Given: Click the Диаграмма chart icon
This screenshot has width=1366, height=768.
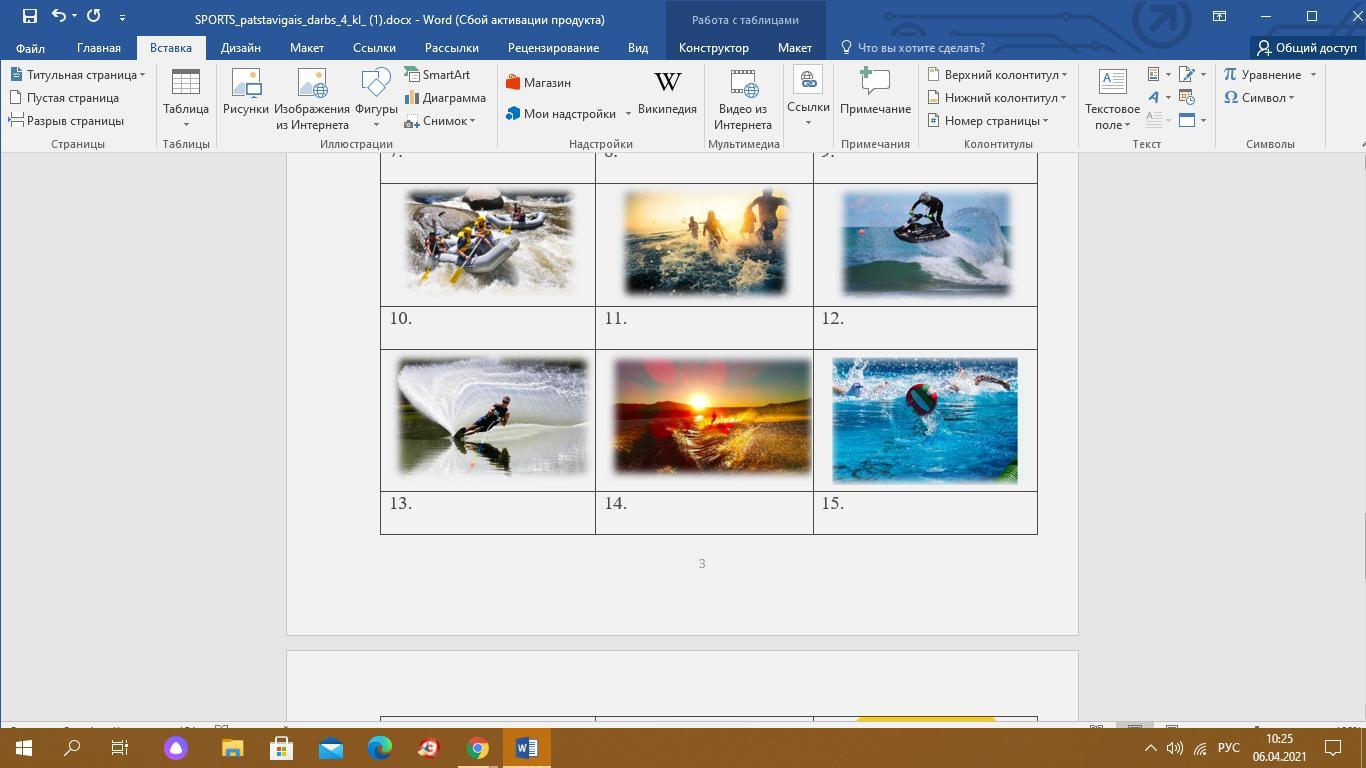Looking at the screenshot, I should tap(445, 98).
